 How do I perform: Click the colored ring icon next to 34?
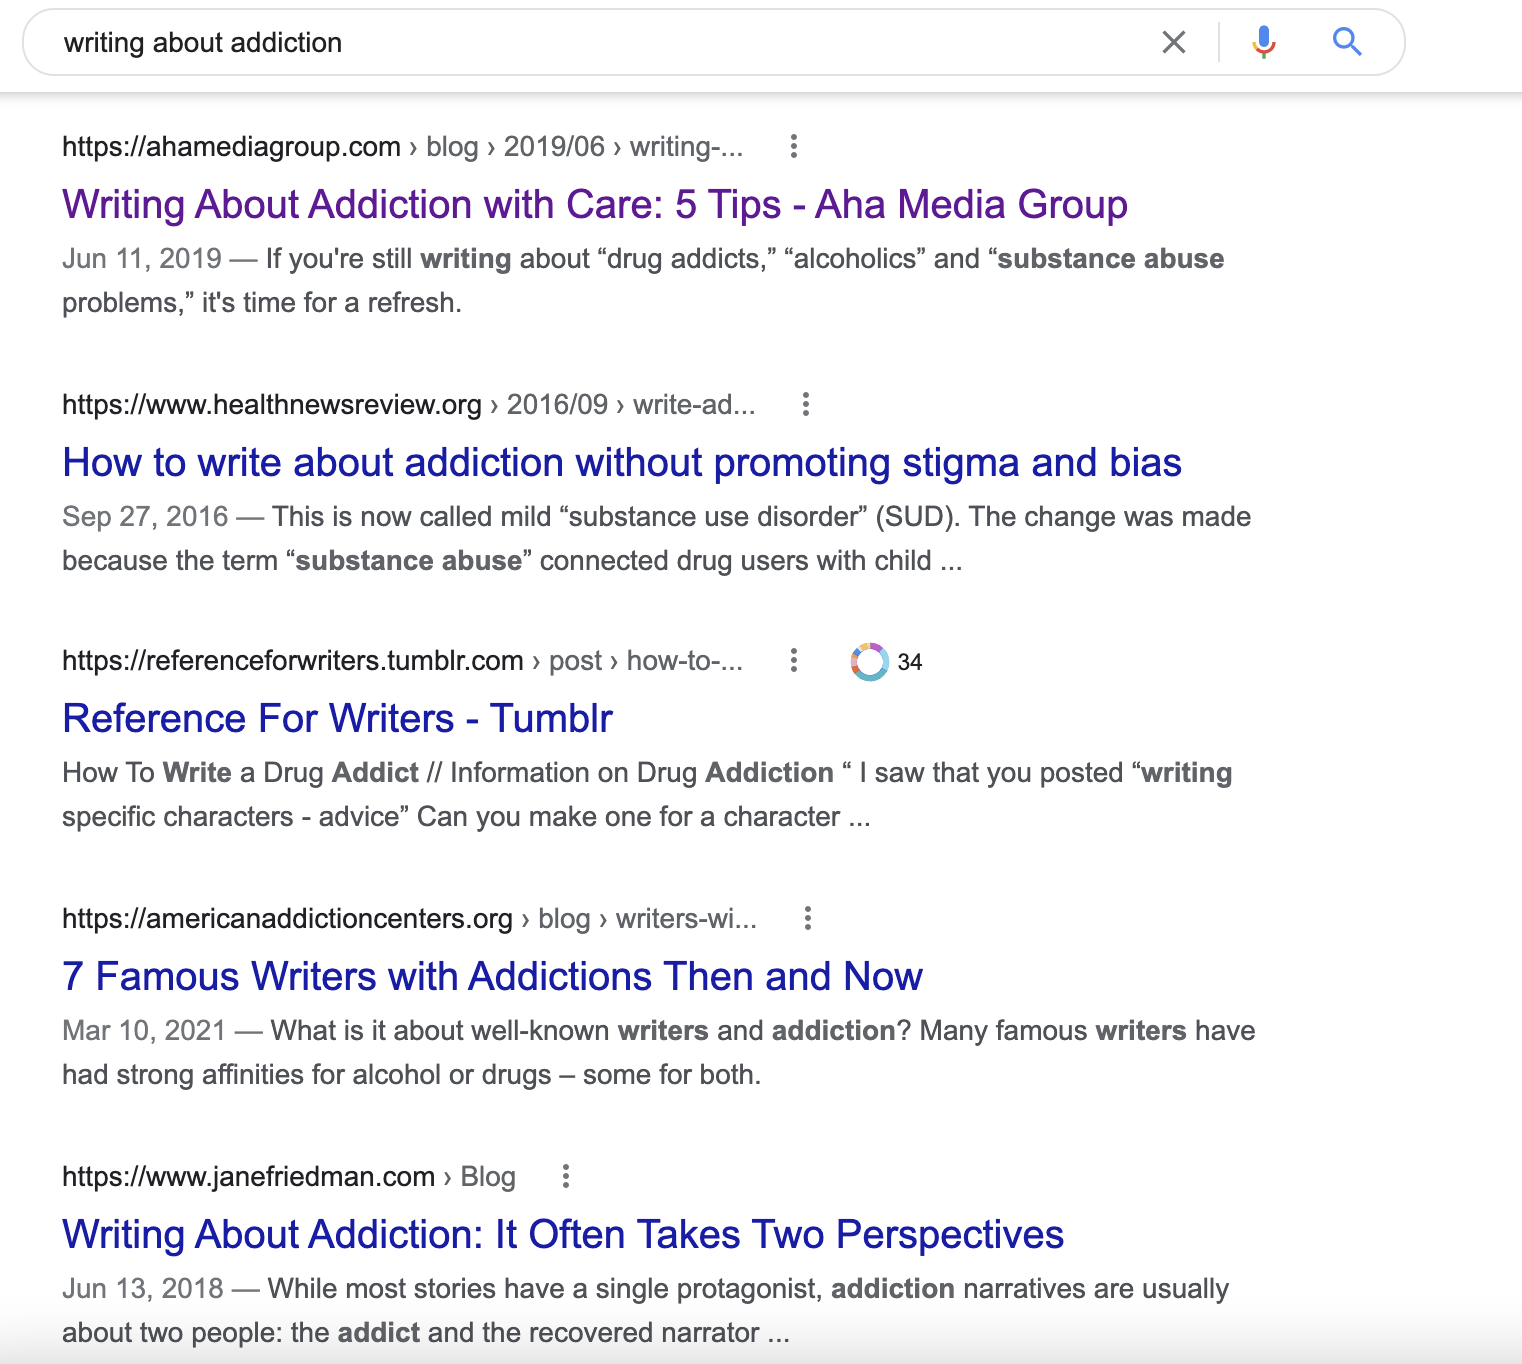869,662
